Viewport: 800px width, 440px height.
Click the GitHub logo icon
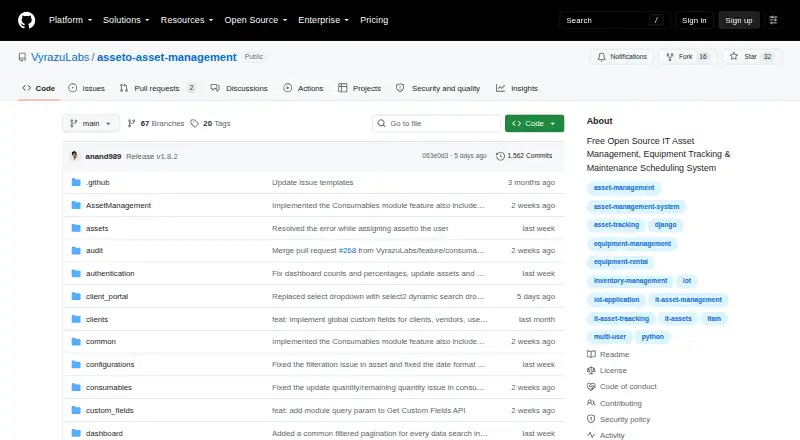coord(27,20)
